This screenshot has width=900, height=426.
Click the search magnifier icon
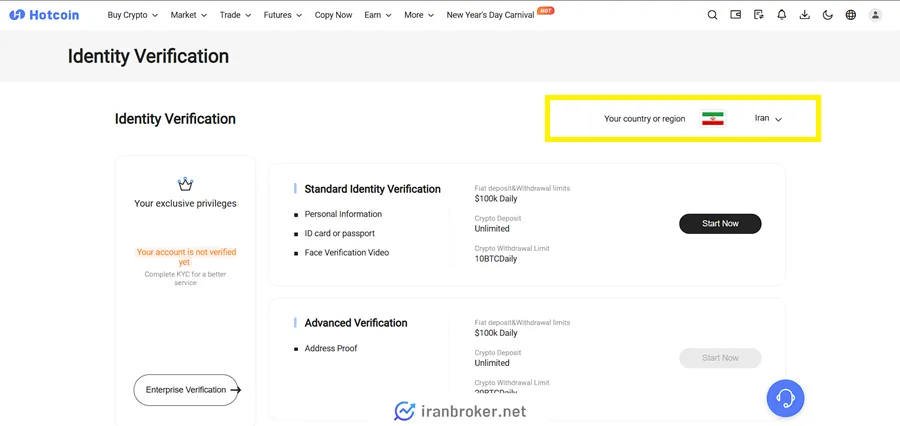(x=712, y=15)
